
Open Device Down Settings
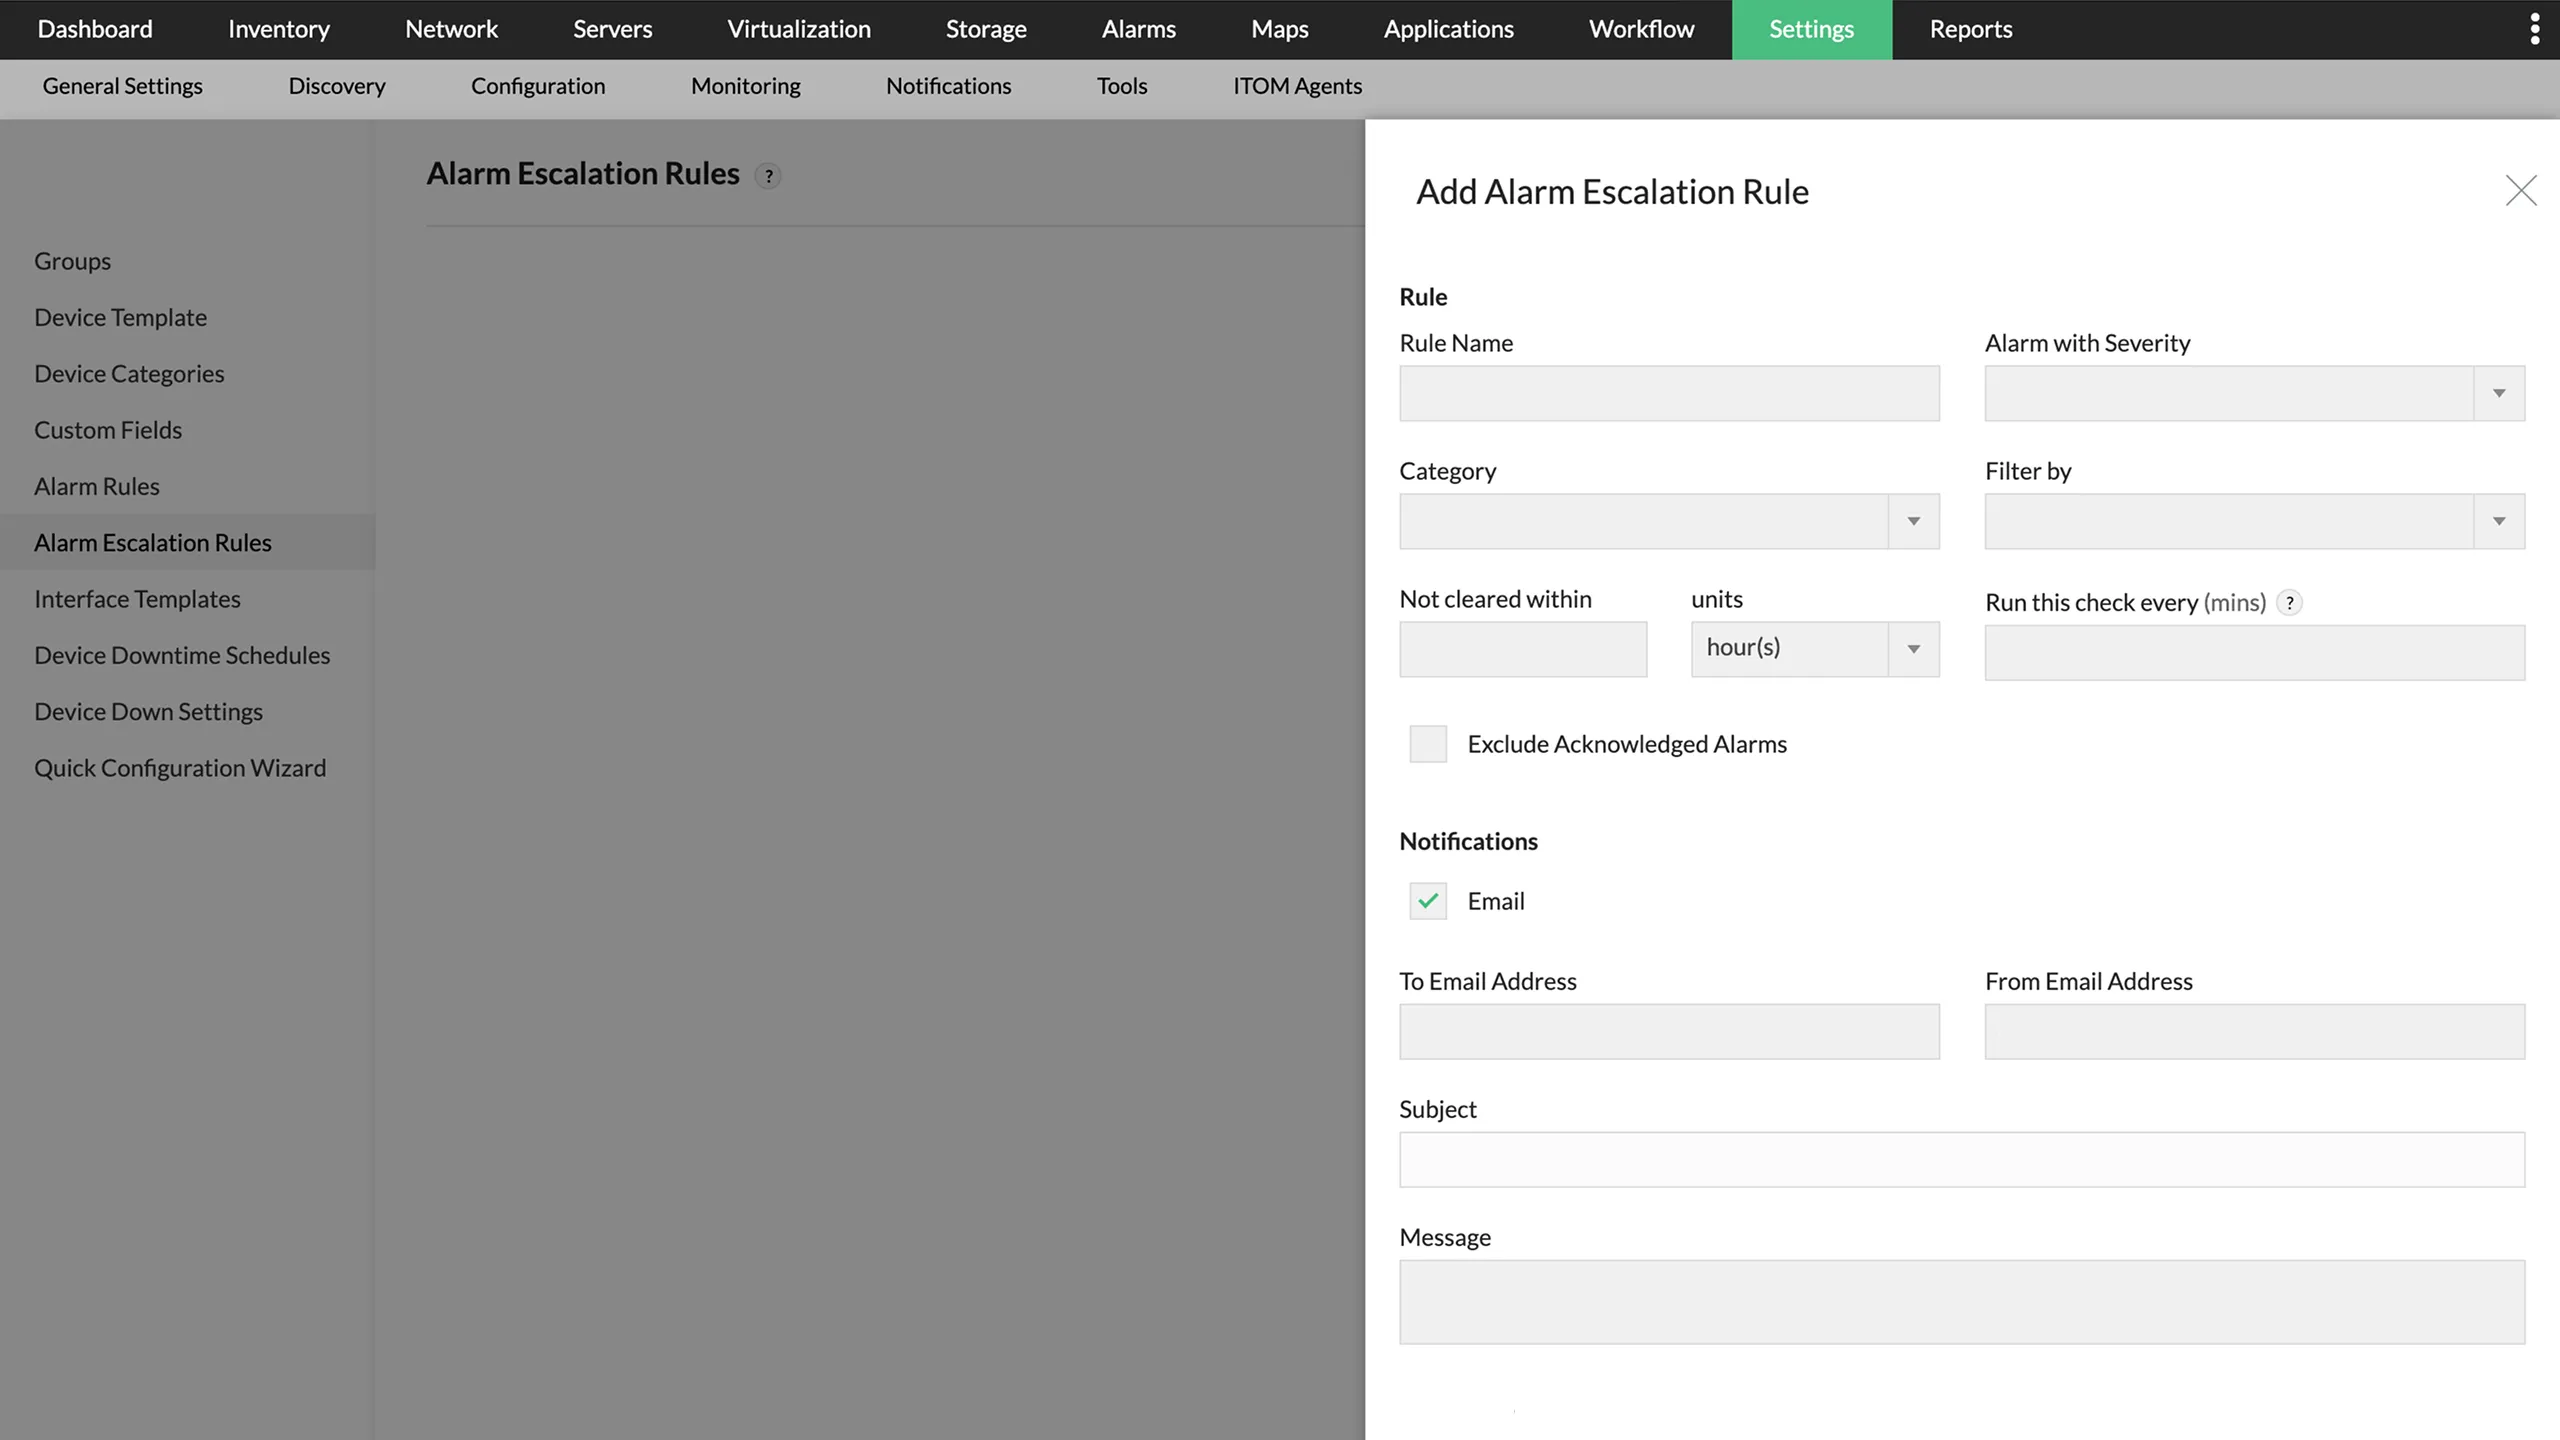(x=147, y=711)
